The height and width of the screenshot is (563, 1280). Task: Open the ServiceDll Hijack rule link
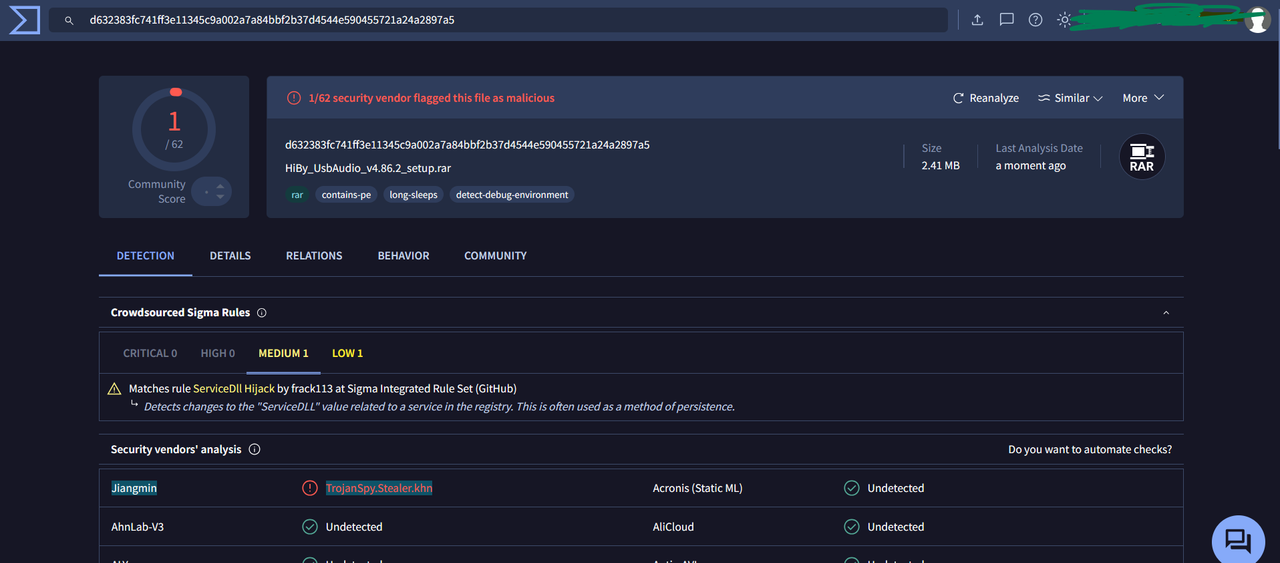pos(234,388)
